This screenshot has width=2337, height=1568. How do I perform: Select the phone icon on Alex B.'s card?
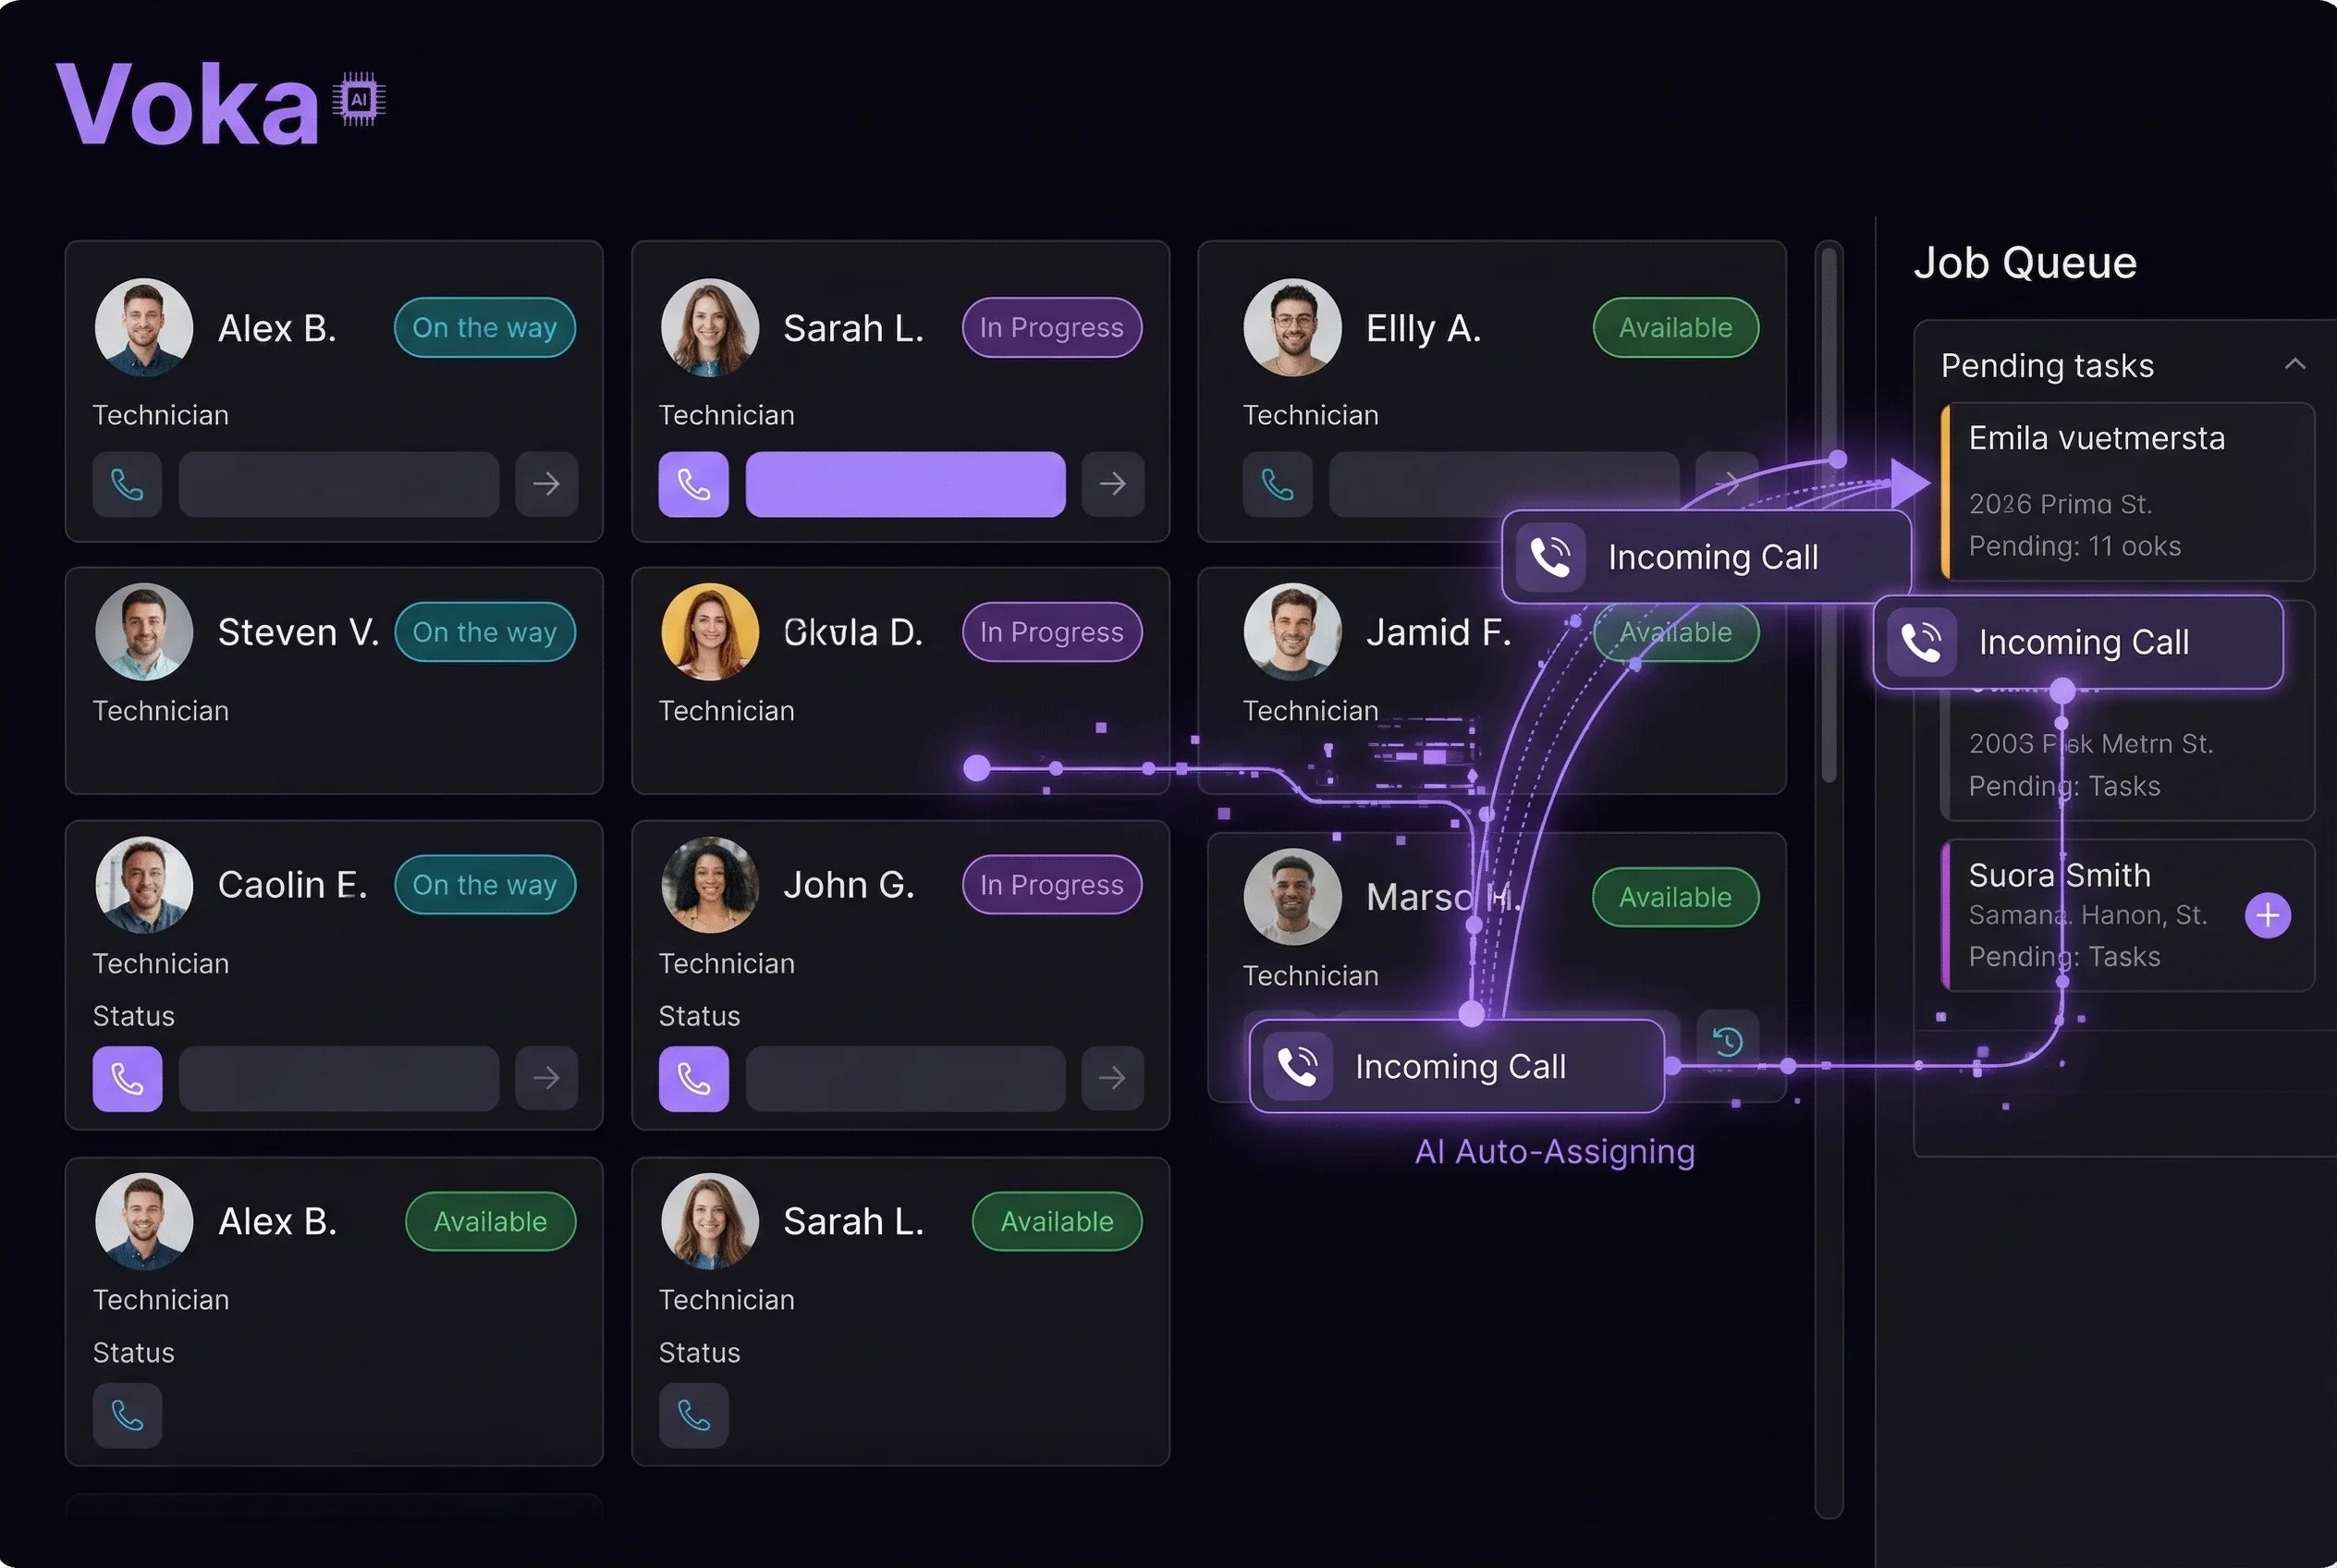coord(127,484)
